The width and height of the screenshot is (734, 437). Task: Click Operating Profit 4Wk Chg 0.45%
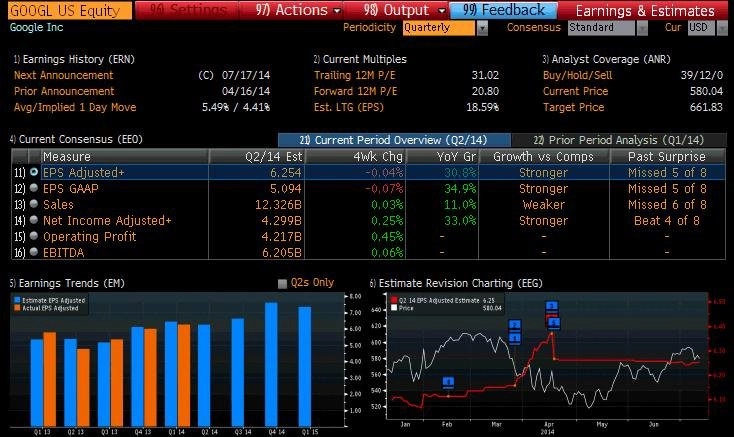click(387, 237)
